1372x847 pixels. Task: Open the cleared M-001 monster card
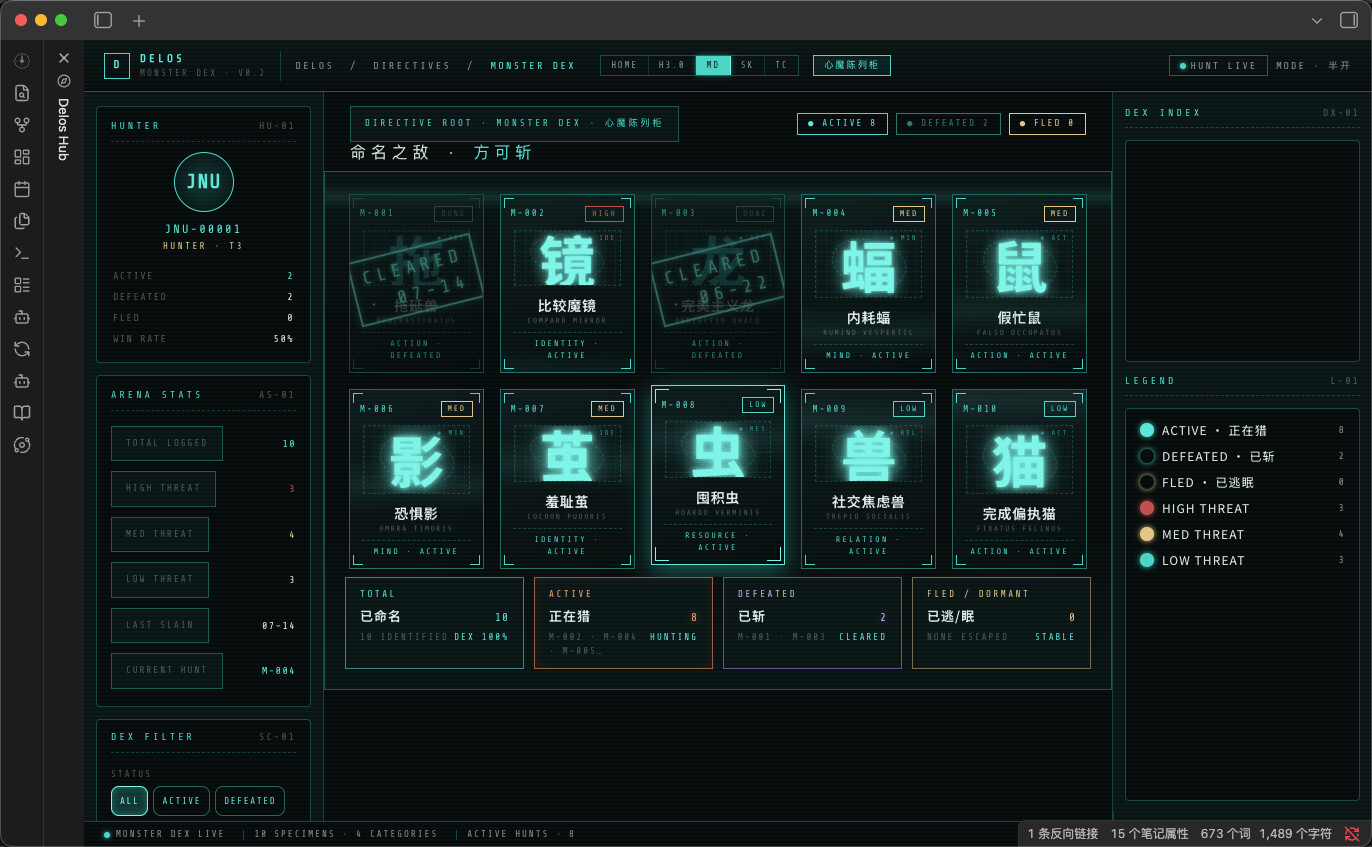click(x=416, y=283)
